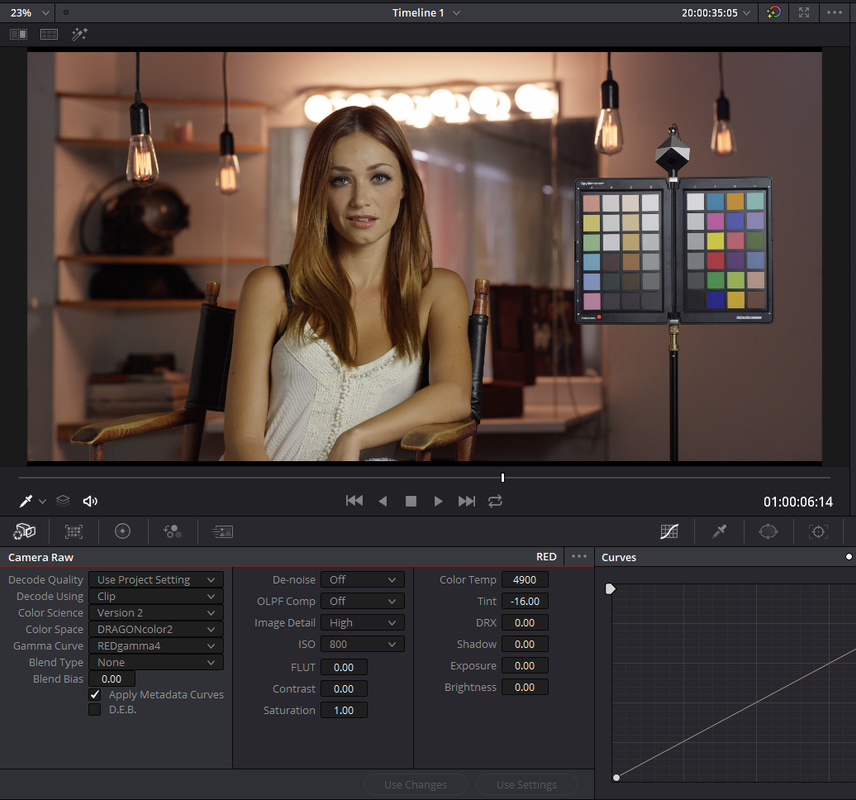
Task: Mute audio with the speaker icon
Action: click(x=90, y=501)
